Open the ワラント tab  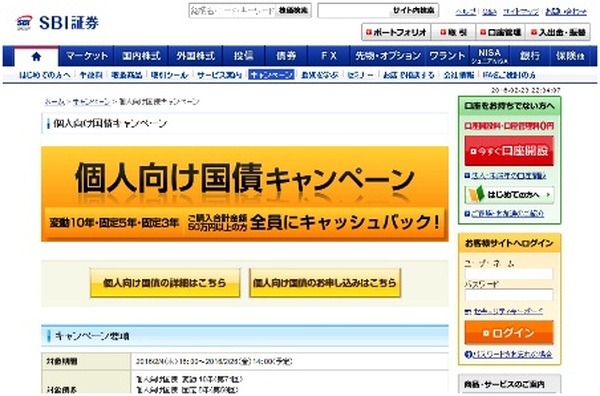[x=447, y=56]
